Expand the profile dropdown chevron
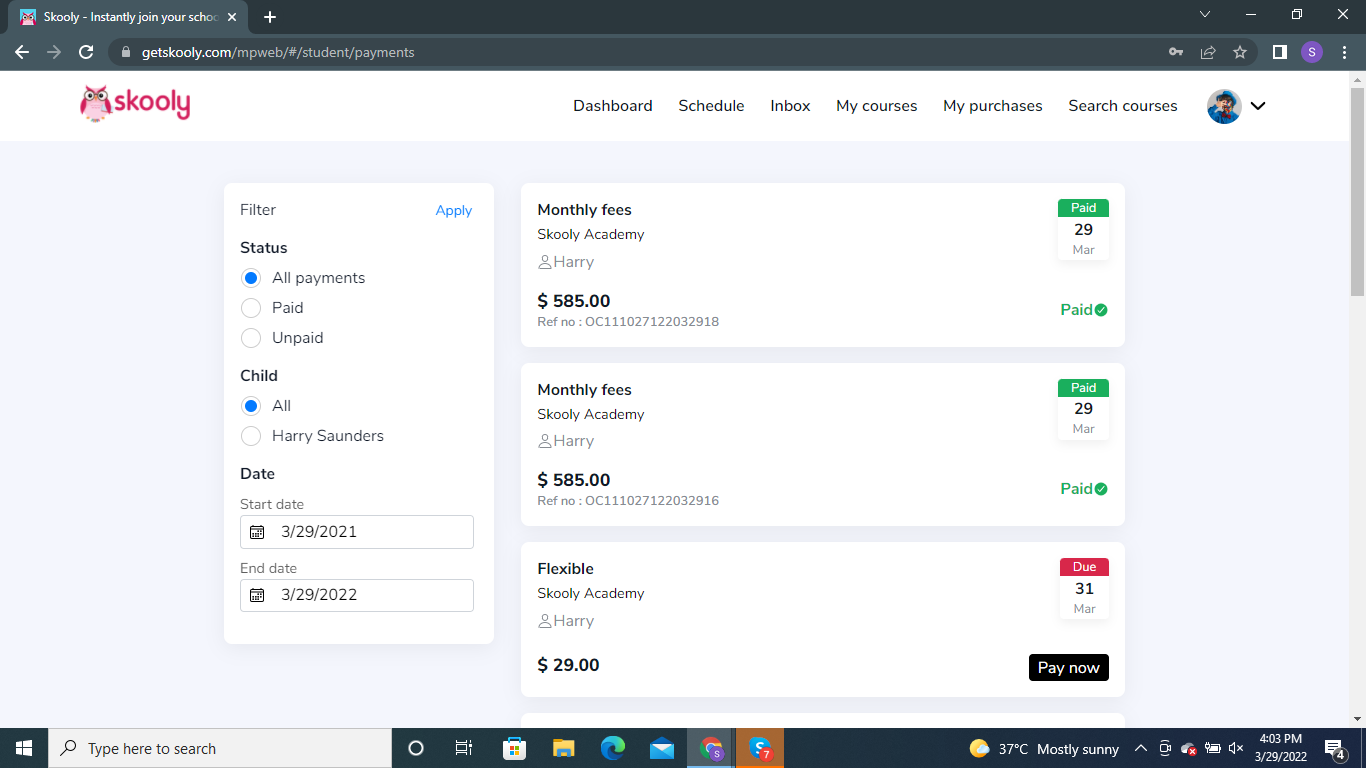The width and height of the screenshot is (1366, 768). [x=1258, y=106]
